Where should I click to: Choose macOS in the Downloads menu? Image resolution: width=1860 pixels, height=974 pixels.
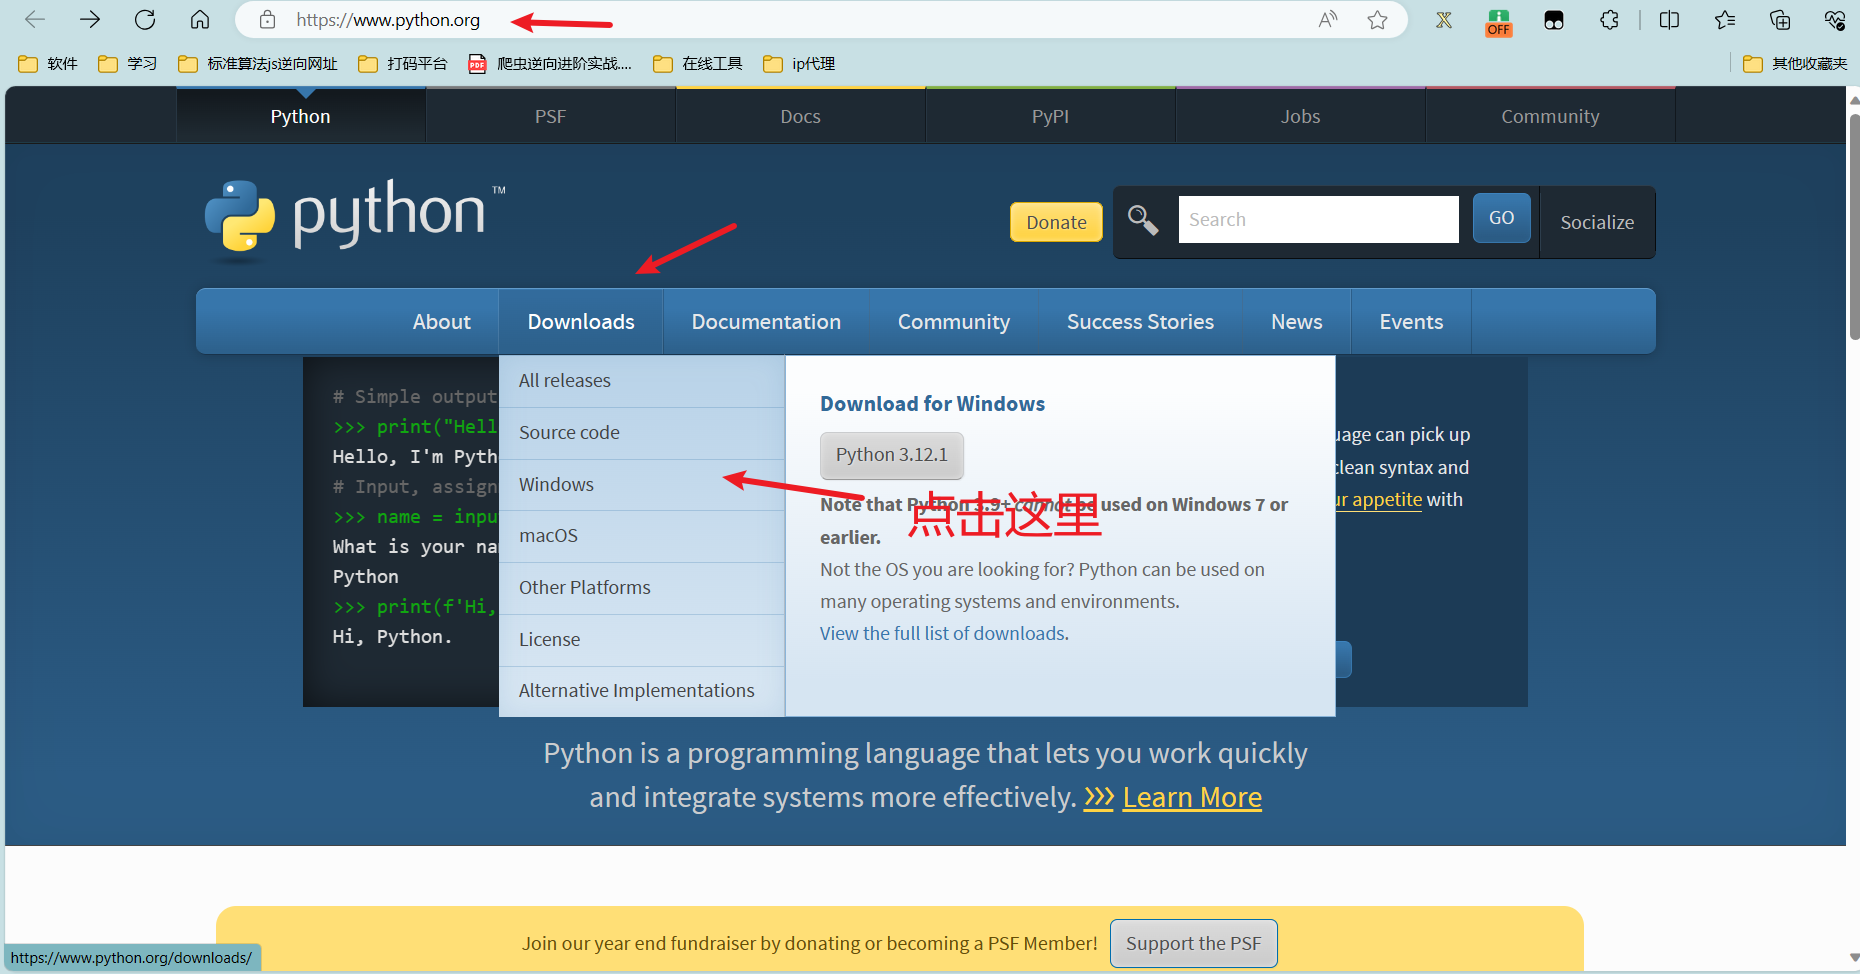point(642,536)
